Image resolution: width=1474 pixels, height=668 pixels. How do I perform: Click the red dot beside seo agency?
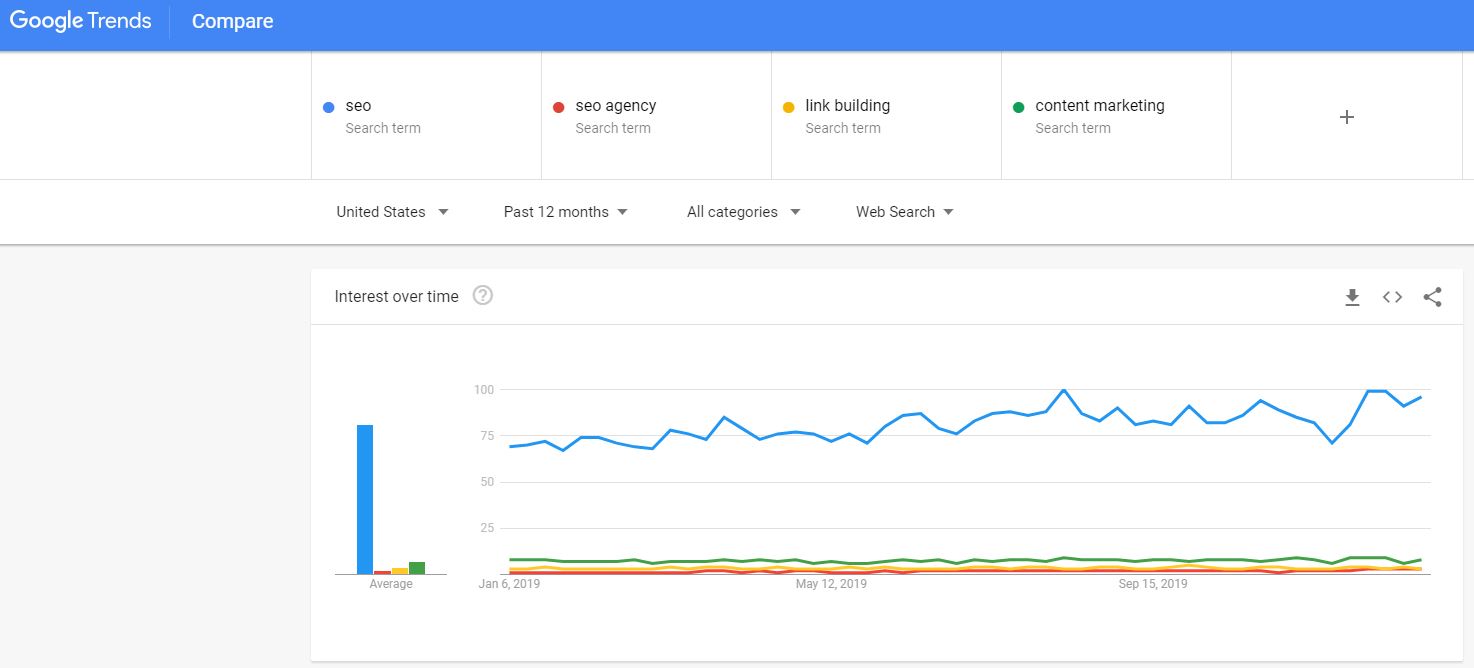[x=558, y=107]
